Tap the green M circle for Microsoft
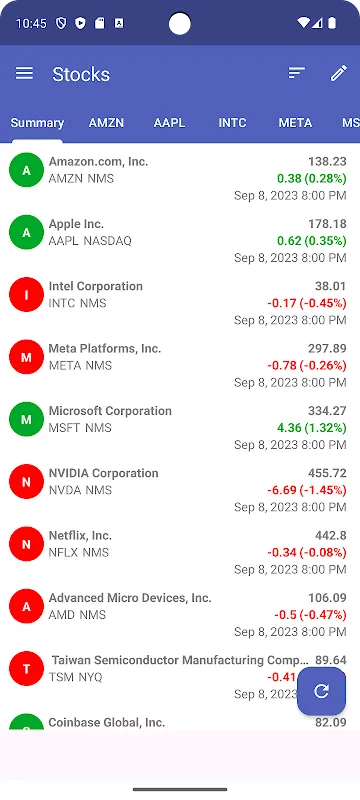 [27, 419]
